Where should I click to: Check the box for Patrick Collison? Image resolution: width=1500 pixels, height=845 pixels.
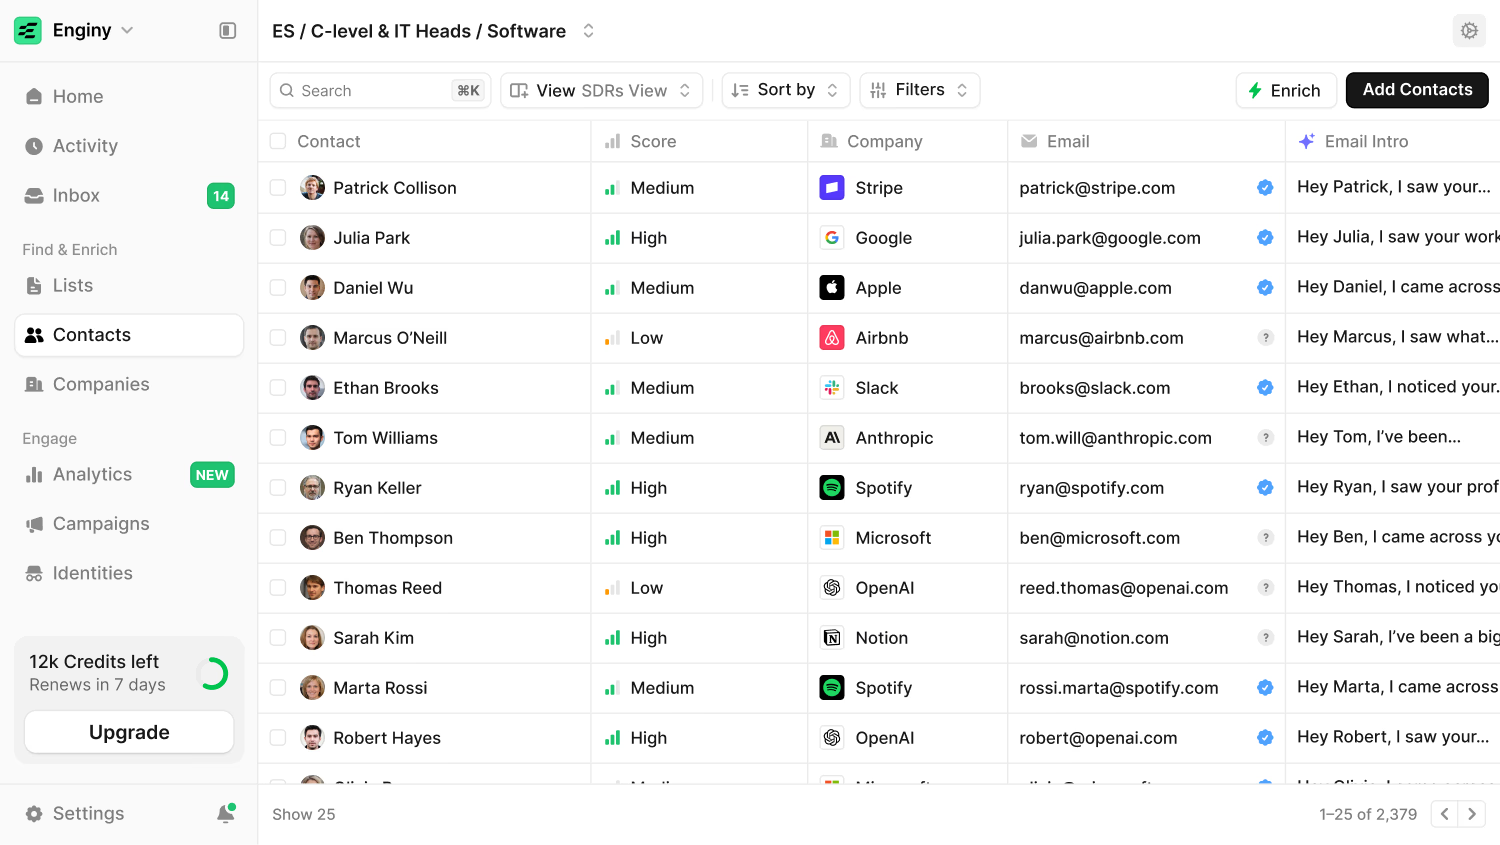[x=278, y=188]
